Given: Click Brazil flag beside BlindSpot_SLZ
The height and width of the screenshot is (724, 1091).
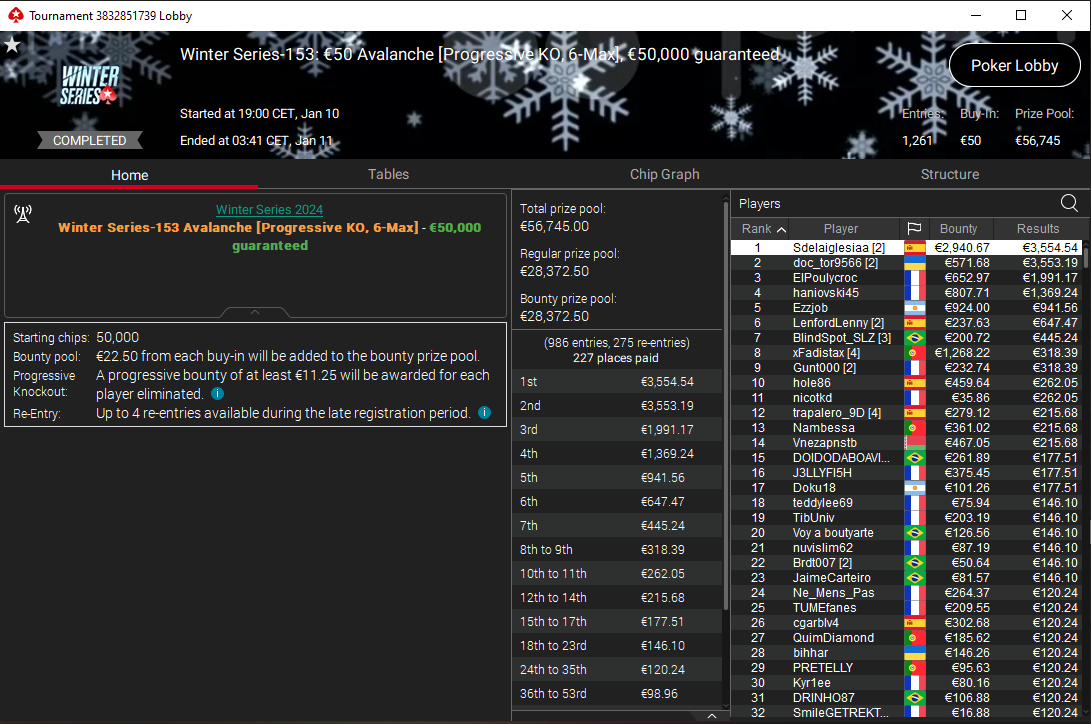Looking at the screenshot, I should tap(914, 338).
